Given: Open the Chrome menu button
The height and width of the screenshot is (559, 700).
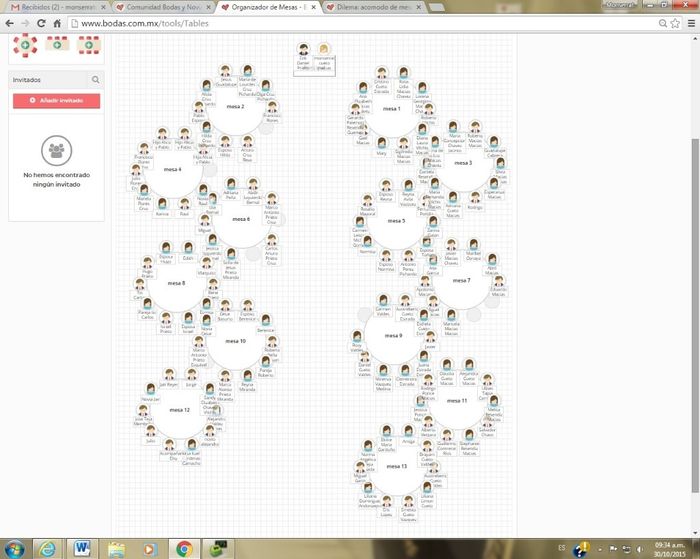Looking at the screenshot, I should click(688, 22).
